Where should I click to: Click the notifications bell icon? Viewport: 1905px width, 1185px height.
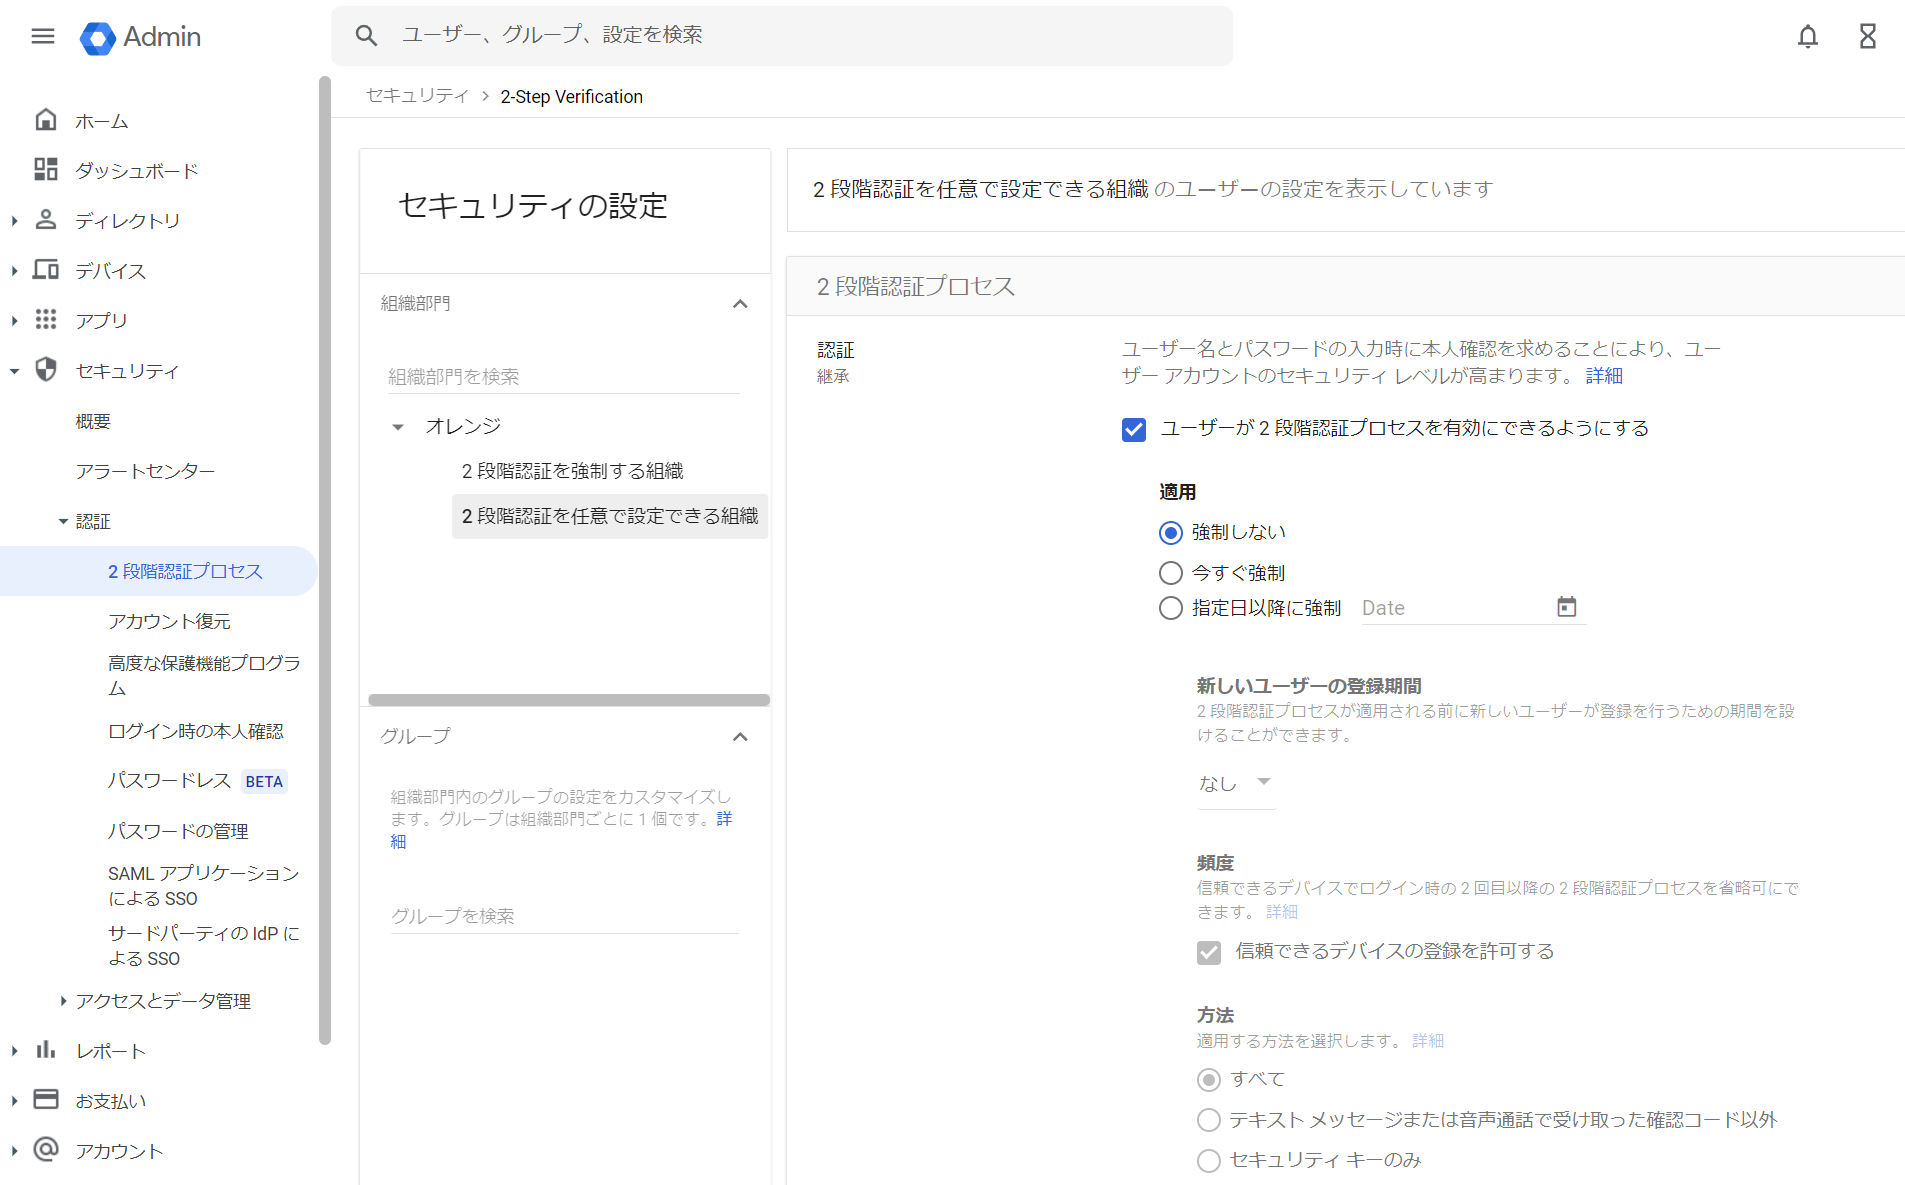click(x=1807, y=37)
